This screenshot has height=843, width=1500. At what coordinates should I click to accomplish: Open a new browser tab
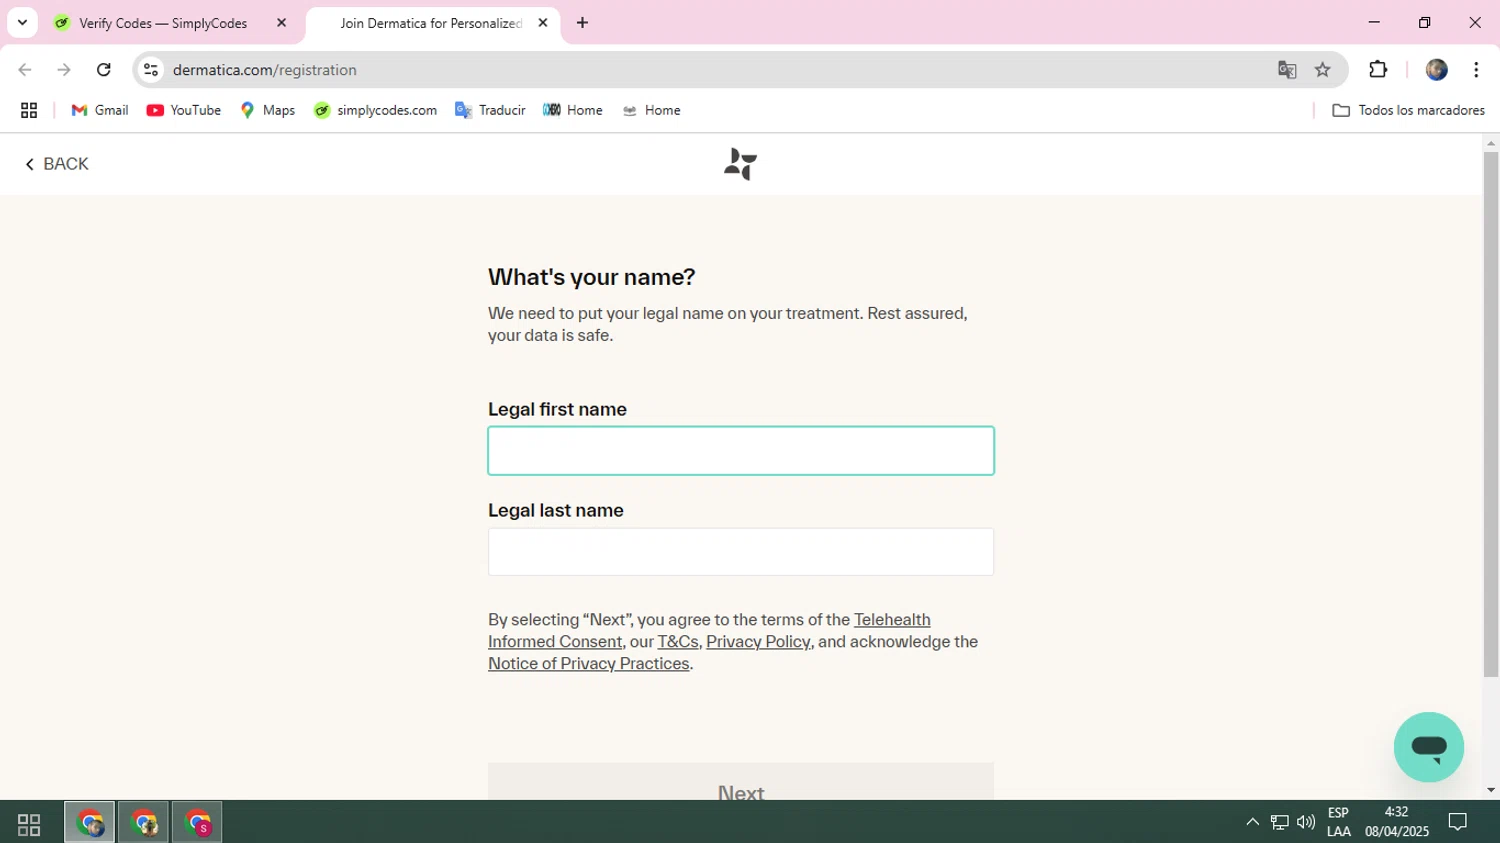pyautogui.click(x=582, y=23)
